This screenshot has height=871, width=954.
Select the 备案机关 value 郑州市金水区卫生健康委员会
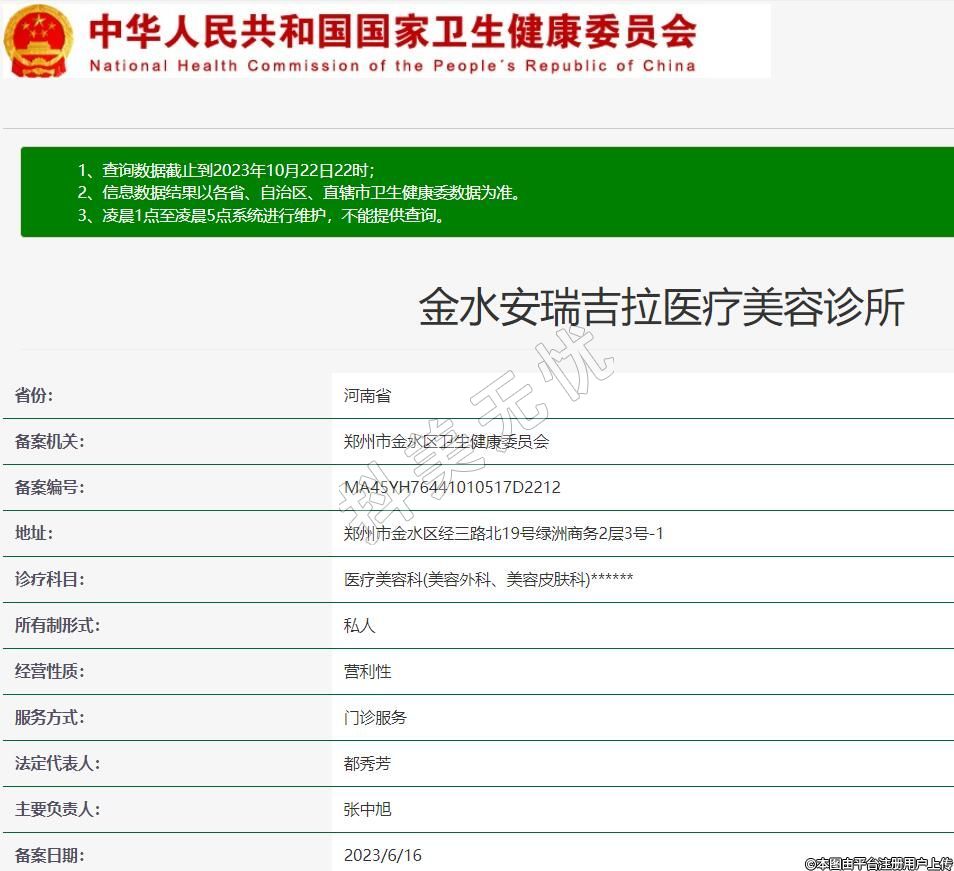[x=446, y=441]
